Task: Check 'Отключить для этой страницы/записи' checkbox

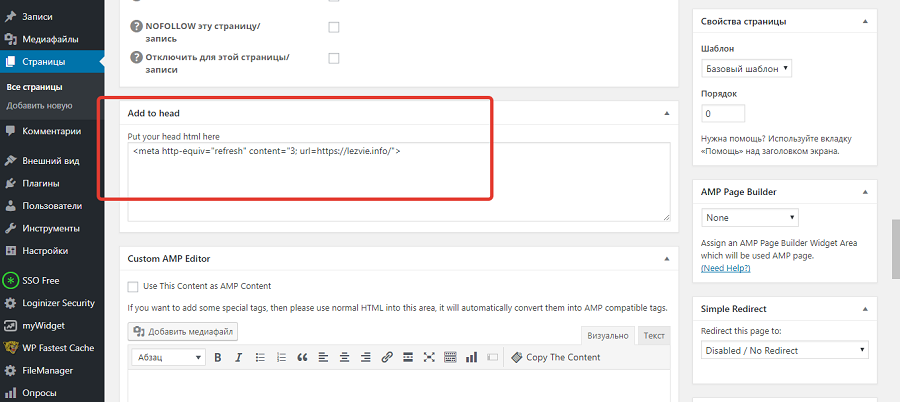Action: coord(334,58)
